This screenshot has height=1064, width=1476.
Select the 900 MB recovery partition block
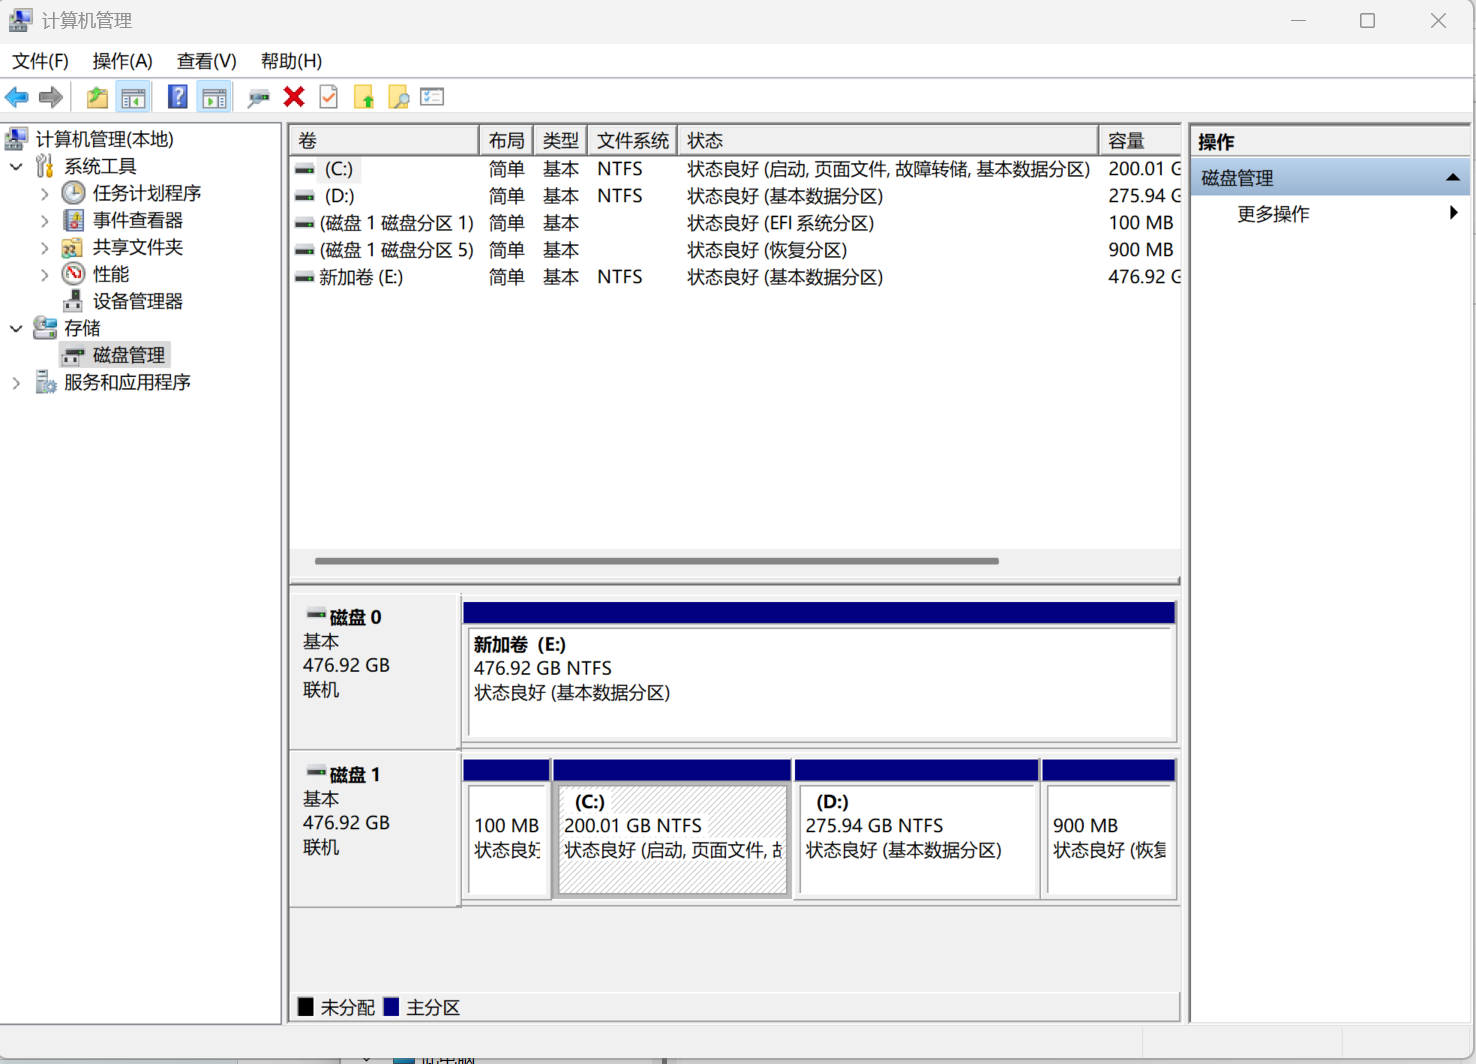[1109, 828]
